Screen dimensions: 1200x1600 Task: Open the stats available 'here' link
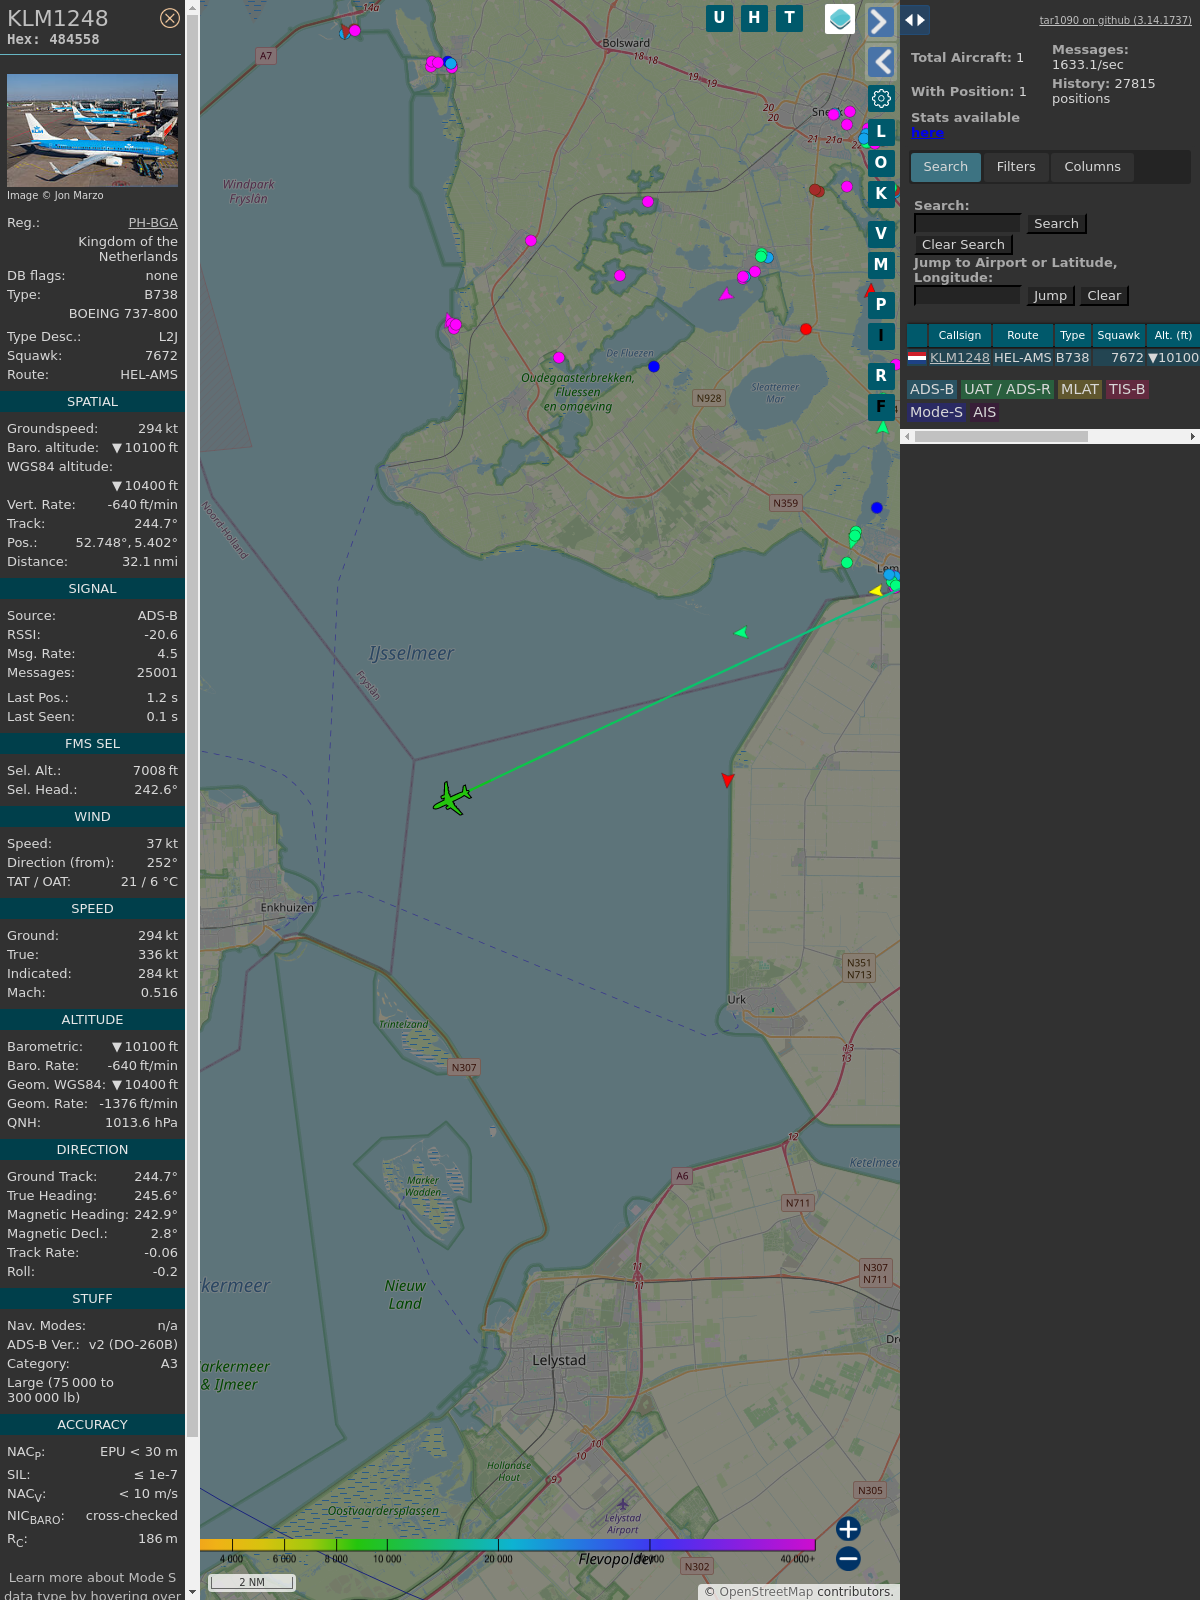(927, 133)
